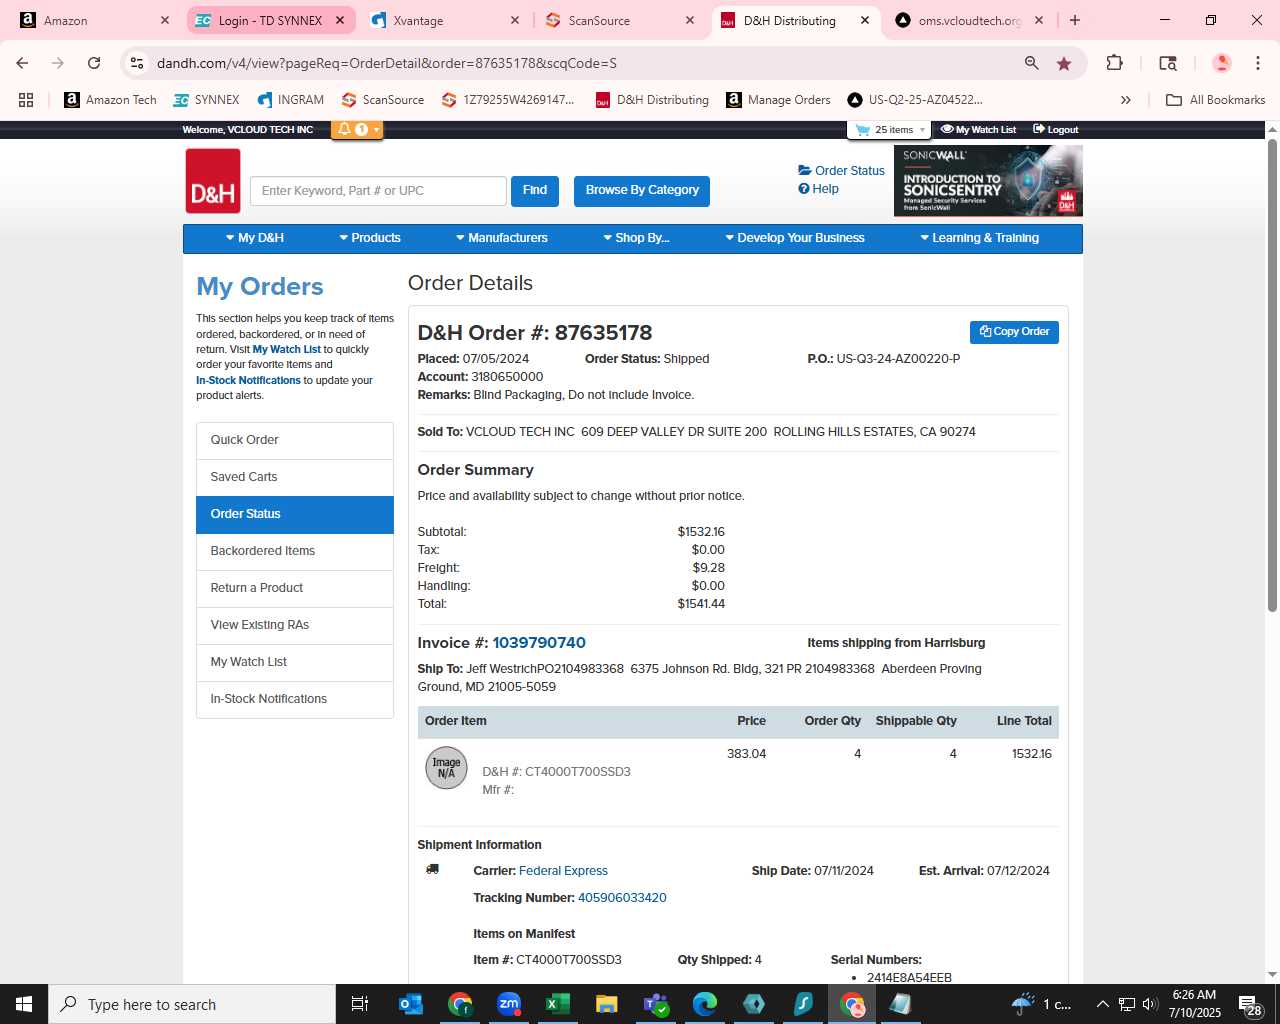Open tracking number 405906033420
This screenshot has width=1280, height=1024.
[622, 898]
